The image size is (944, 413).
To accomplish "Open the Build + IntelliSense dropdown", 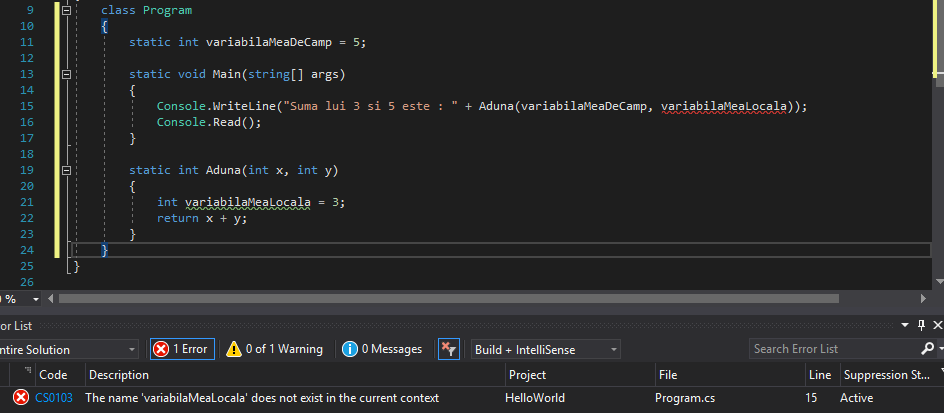I will click(545, 349).
